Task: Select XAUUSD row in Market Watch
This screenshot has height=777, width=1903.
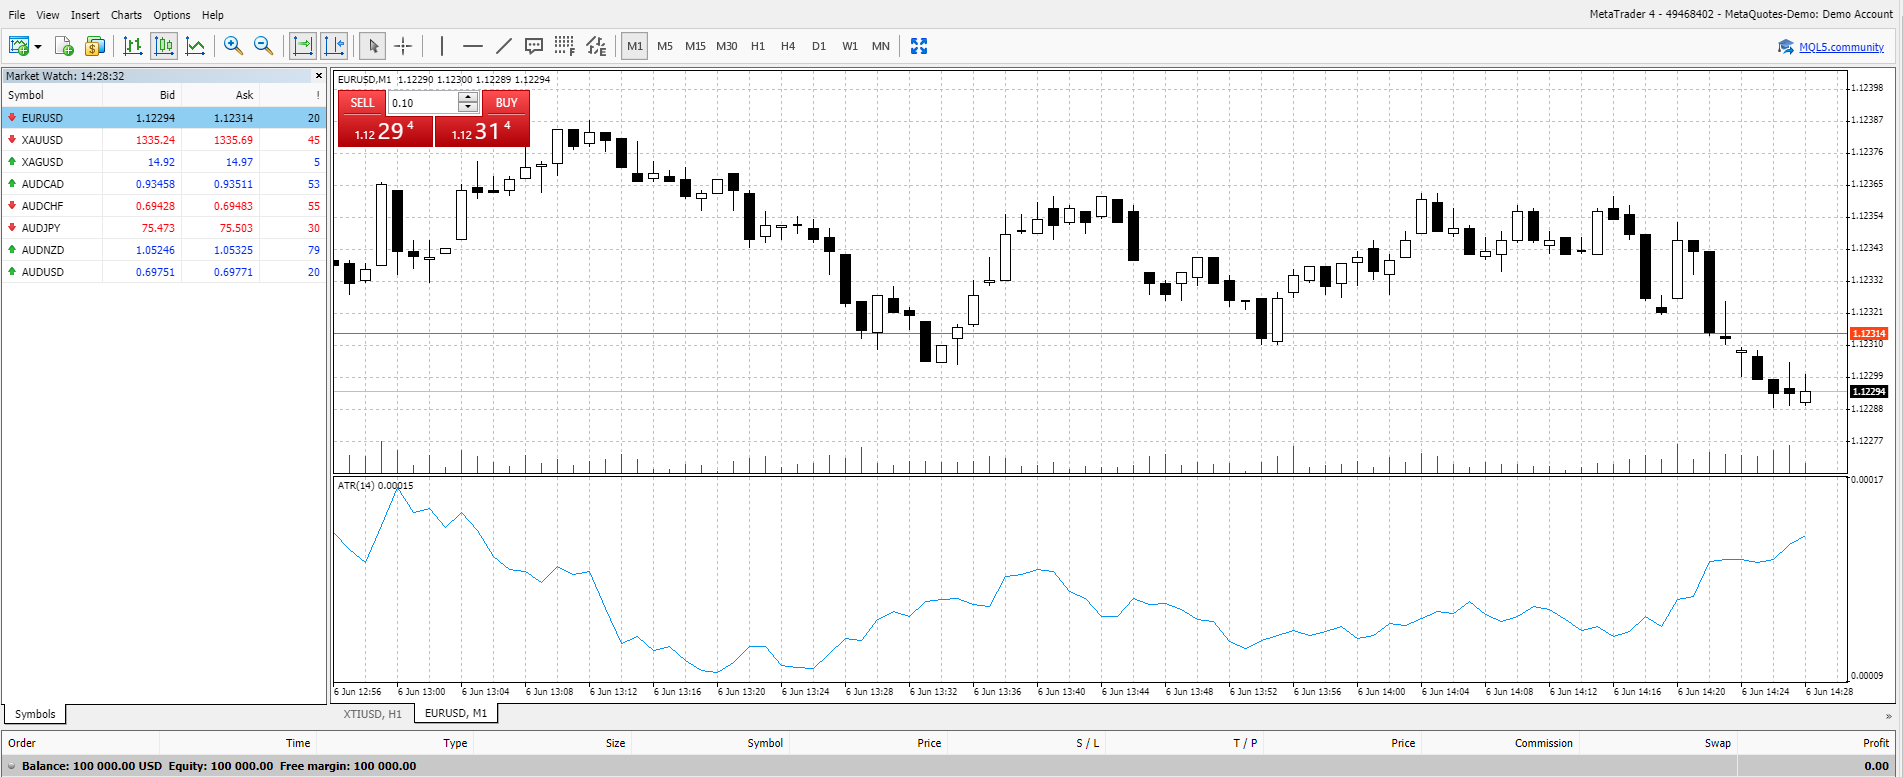Action: tap(164, 140)
